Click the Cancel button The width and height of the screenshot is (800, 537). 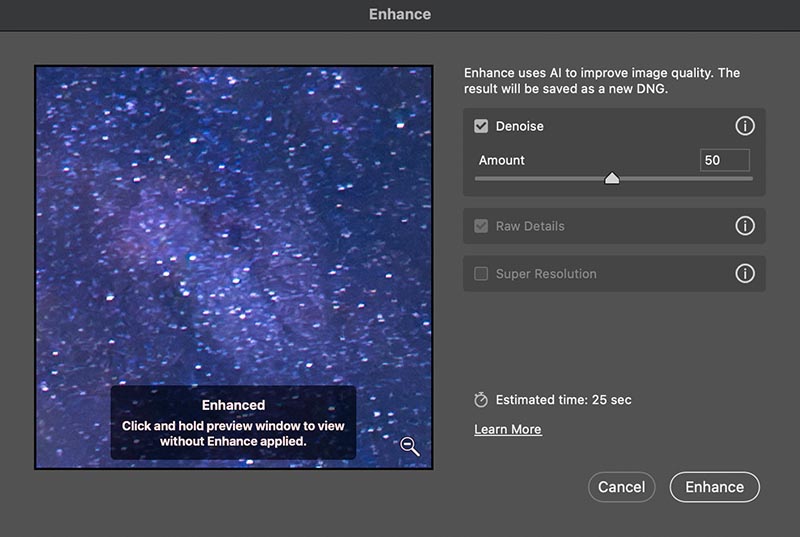point(621,487)
